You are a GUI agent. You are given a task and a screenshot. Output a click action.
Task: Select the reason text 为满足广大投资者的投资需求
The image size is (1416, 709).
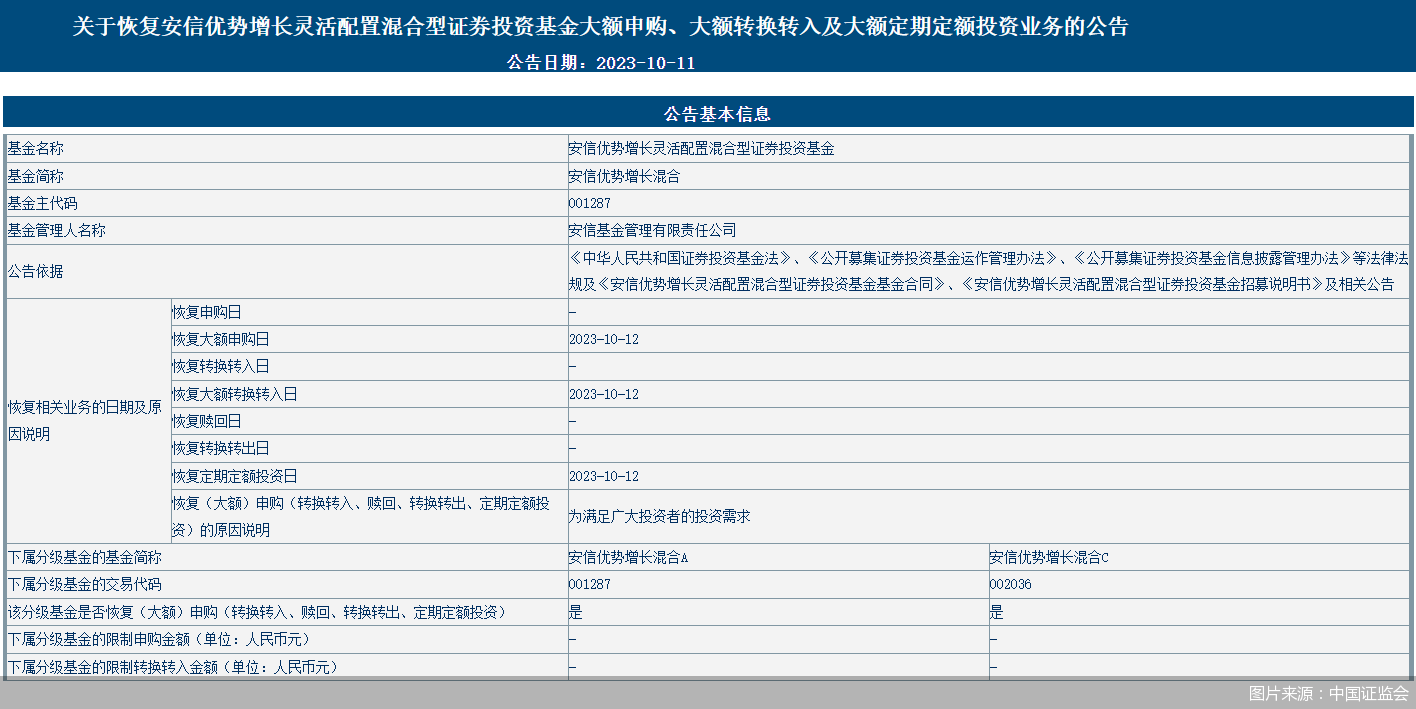pyautogui.click(x=659, y=517)
